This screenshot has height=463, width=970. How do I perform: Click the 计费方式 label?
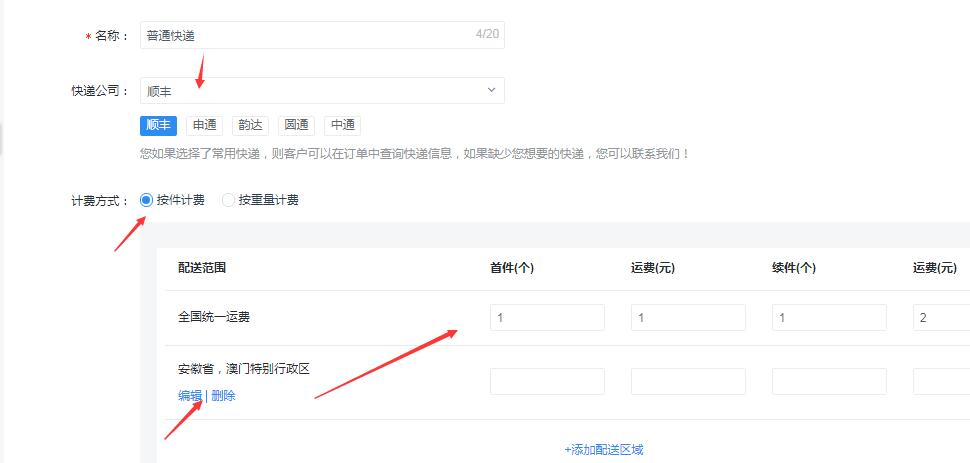pyautogui.click(x=100, y=201)
